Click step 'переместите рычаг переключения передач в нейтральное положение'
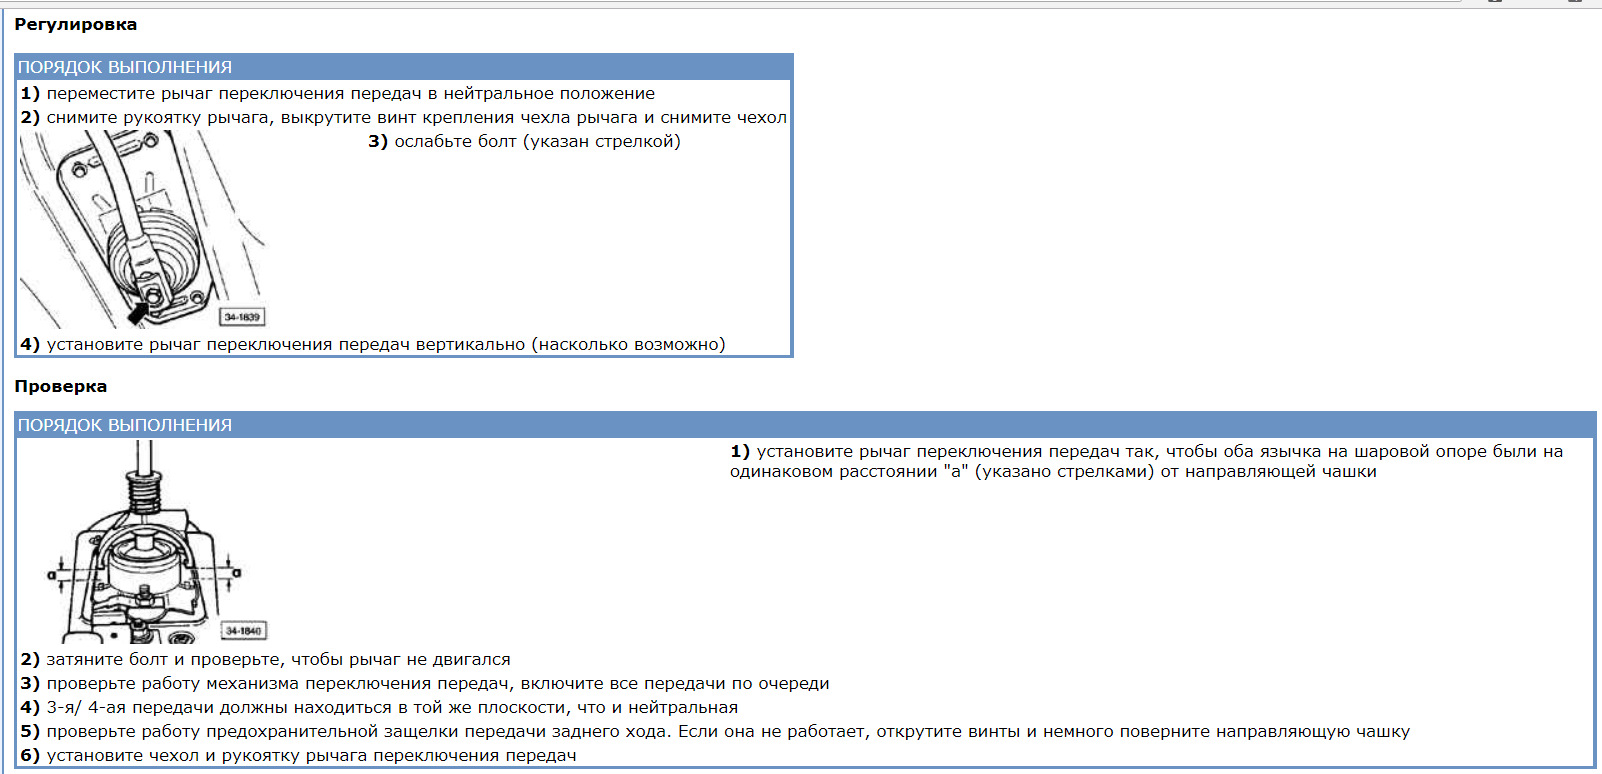The width and height of the screenshot is (1602, 774). (x=338, y=93)
